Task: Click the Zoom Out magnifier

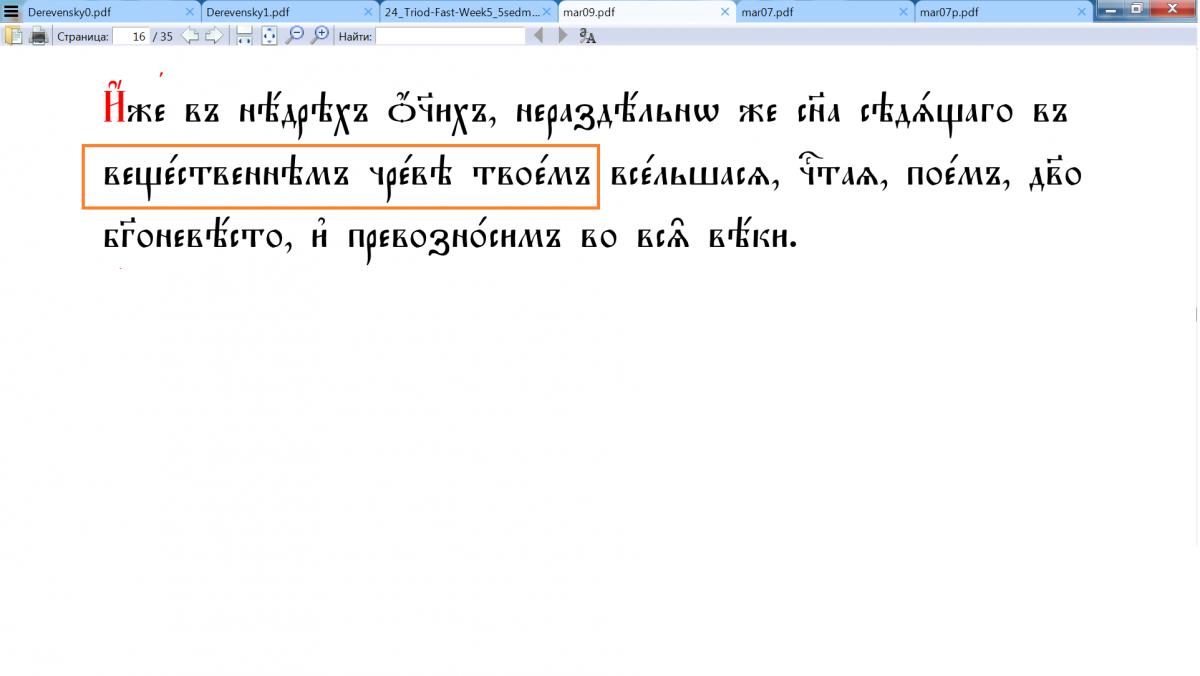Action: (295, 35)
